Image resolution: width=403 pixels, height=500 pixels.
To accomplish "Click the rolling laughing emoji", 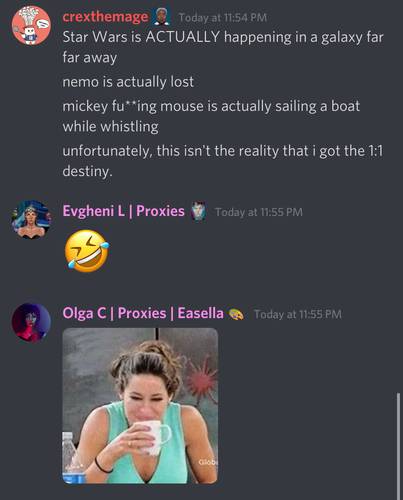I will [87, 251].
